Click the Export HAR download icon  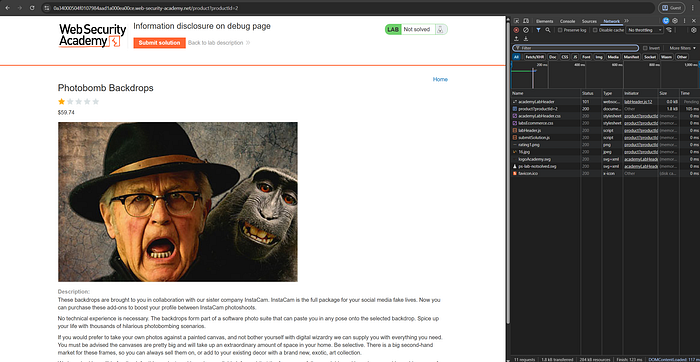click(525, 39)
